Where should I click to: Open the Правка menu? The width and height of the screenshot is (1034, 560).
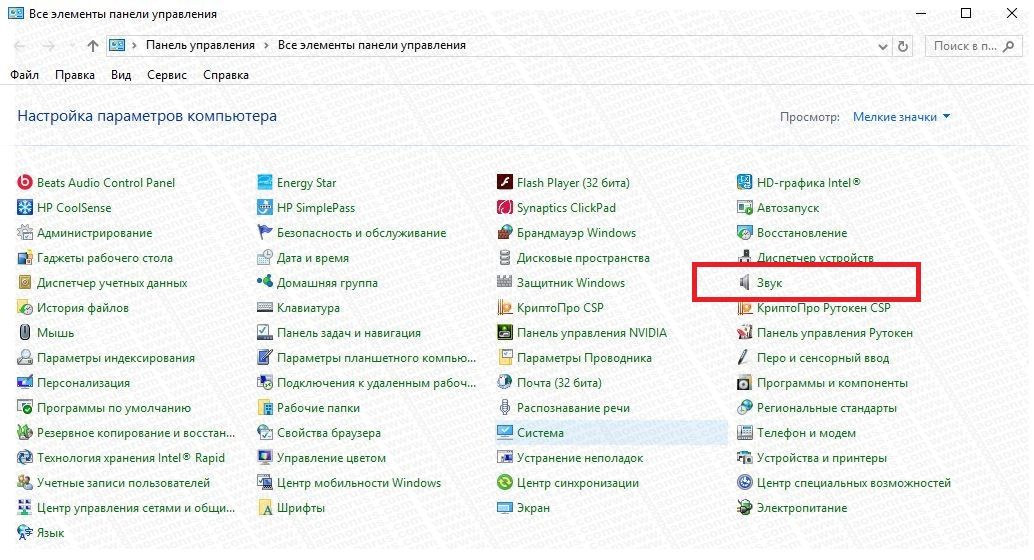click(x=75, y=75)
